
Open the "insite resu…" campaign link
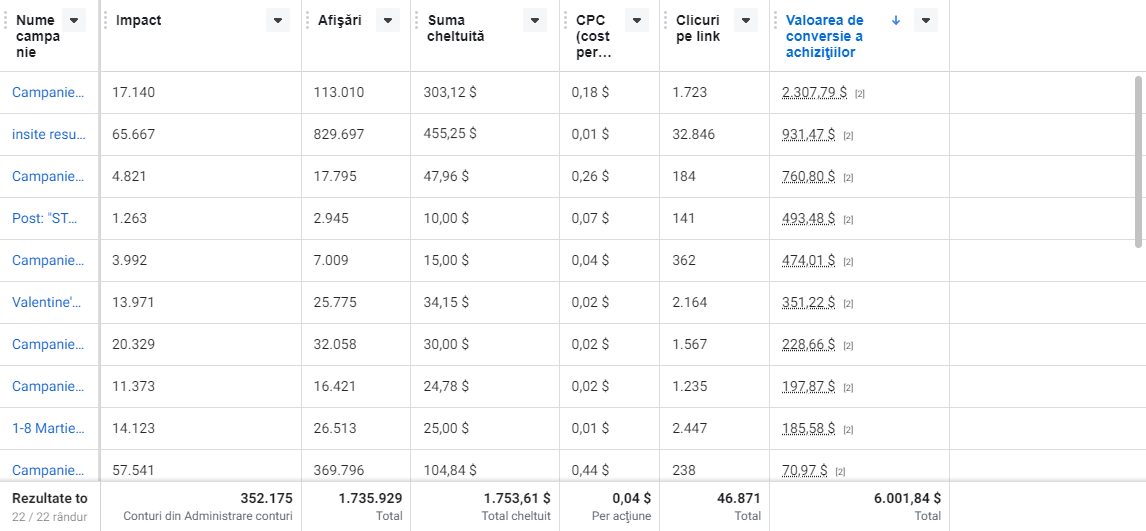point(48,134)
